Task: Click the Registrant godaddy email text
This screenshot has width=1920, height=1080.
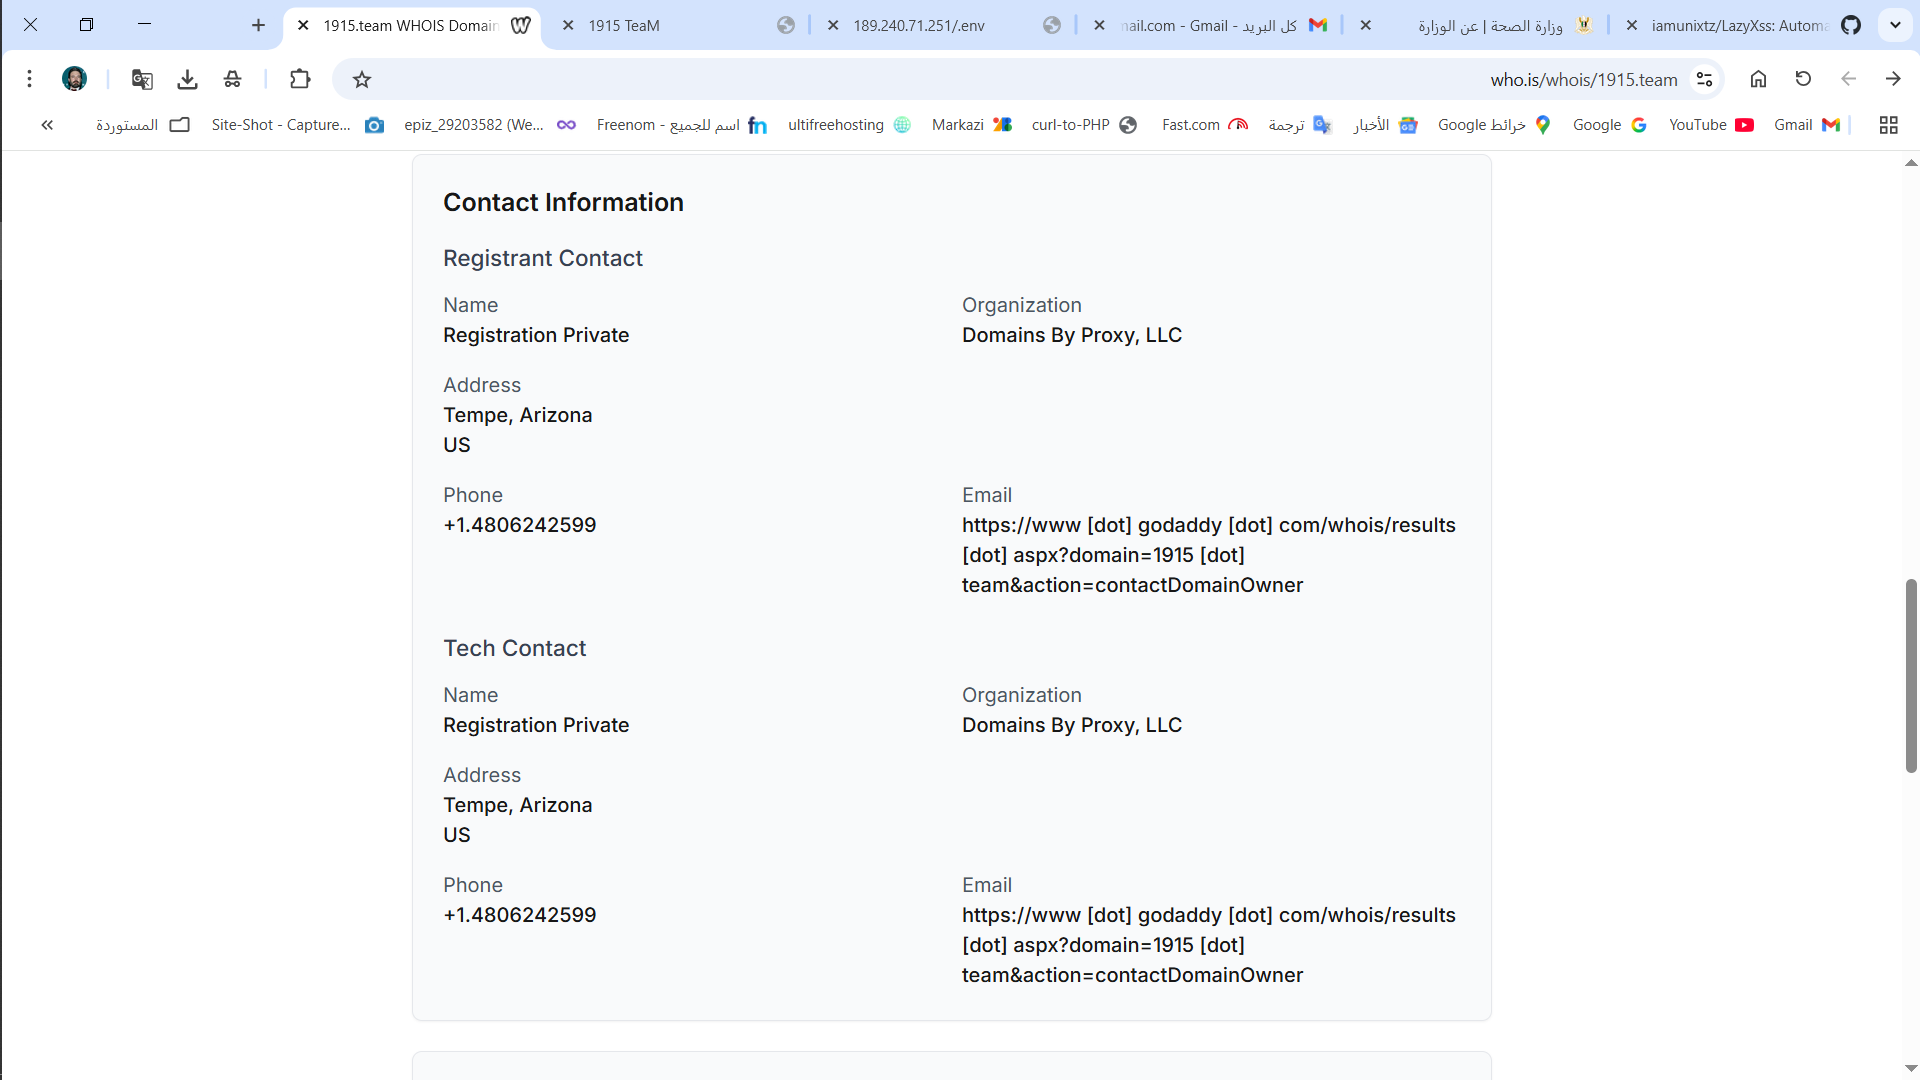Action: click(x=1209, y=555)
